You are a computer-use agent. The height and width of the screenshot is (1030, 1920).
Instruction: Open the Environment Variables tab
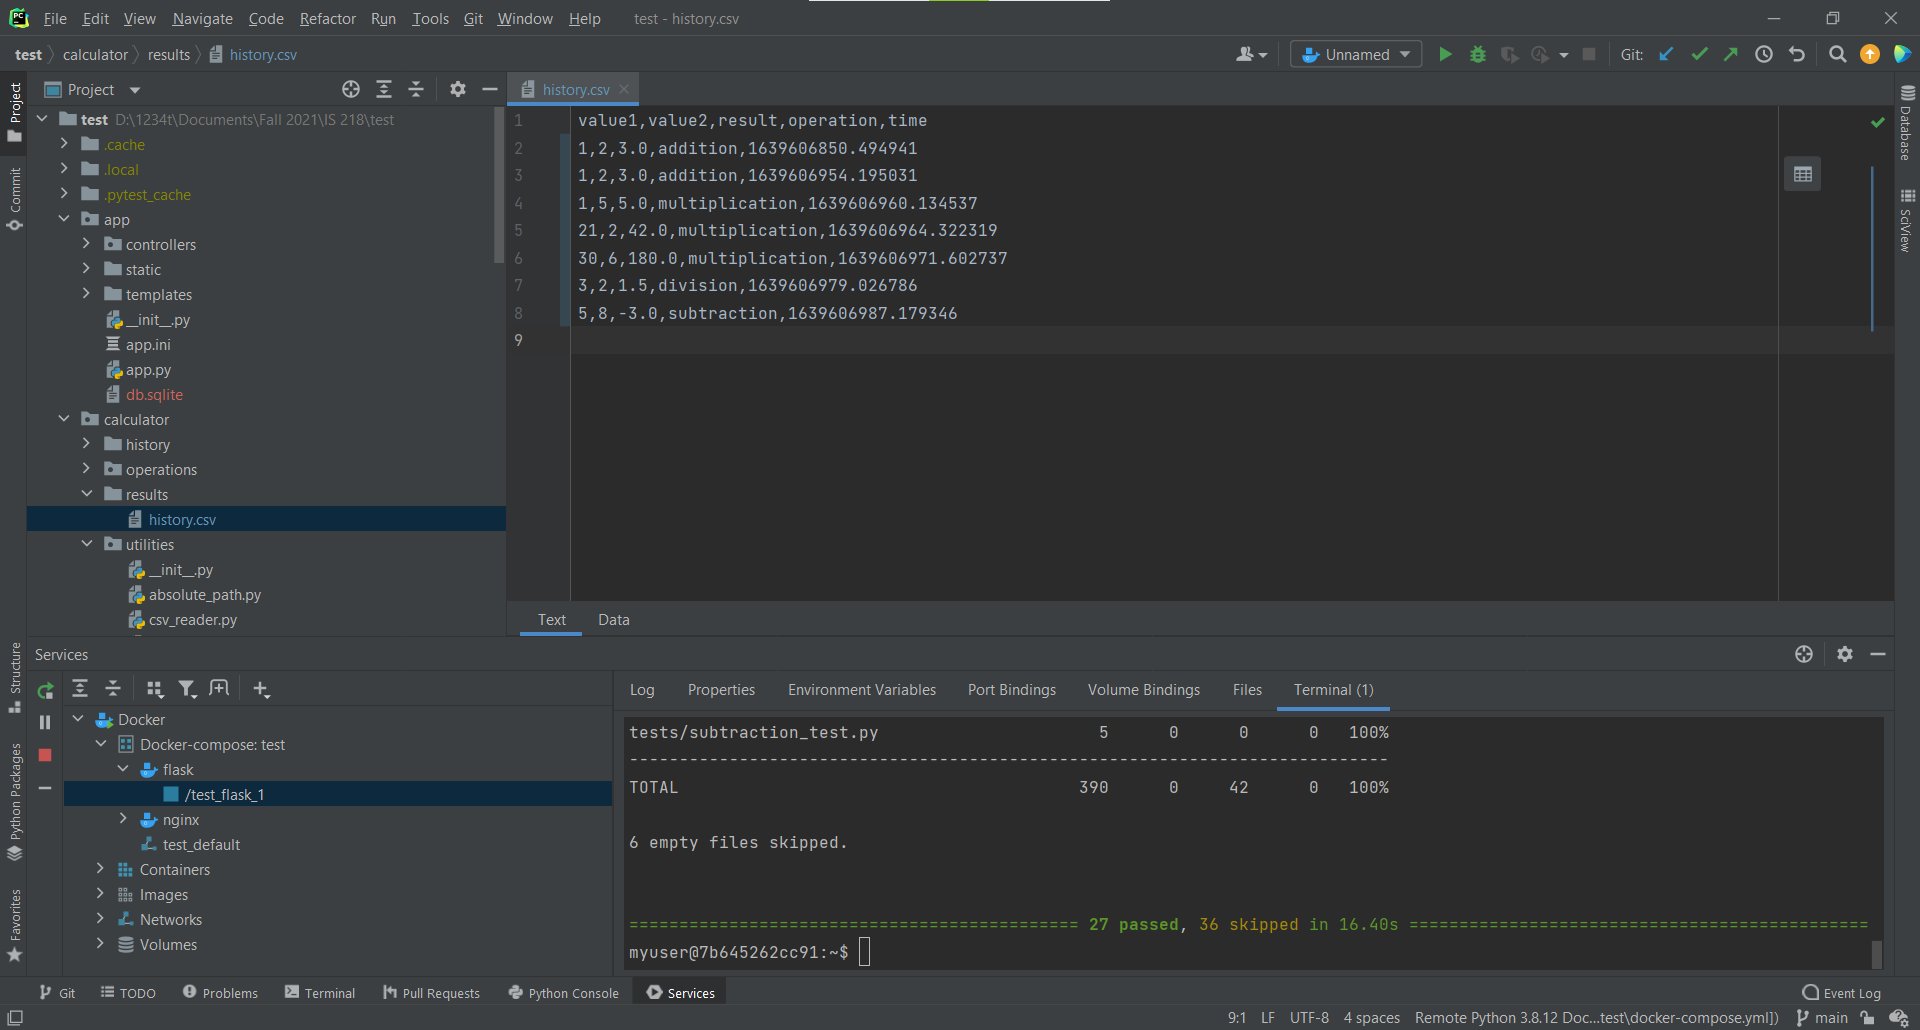pyautogui.click(x=861, y=690)
